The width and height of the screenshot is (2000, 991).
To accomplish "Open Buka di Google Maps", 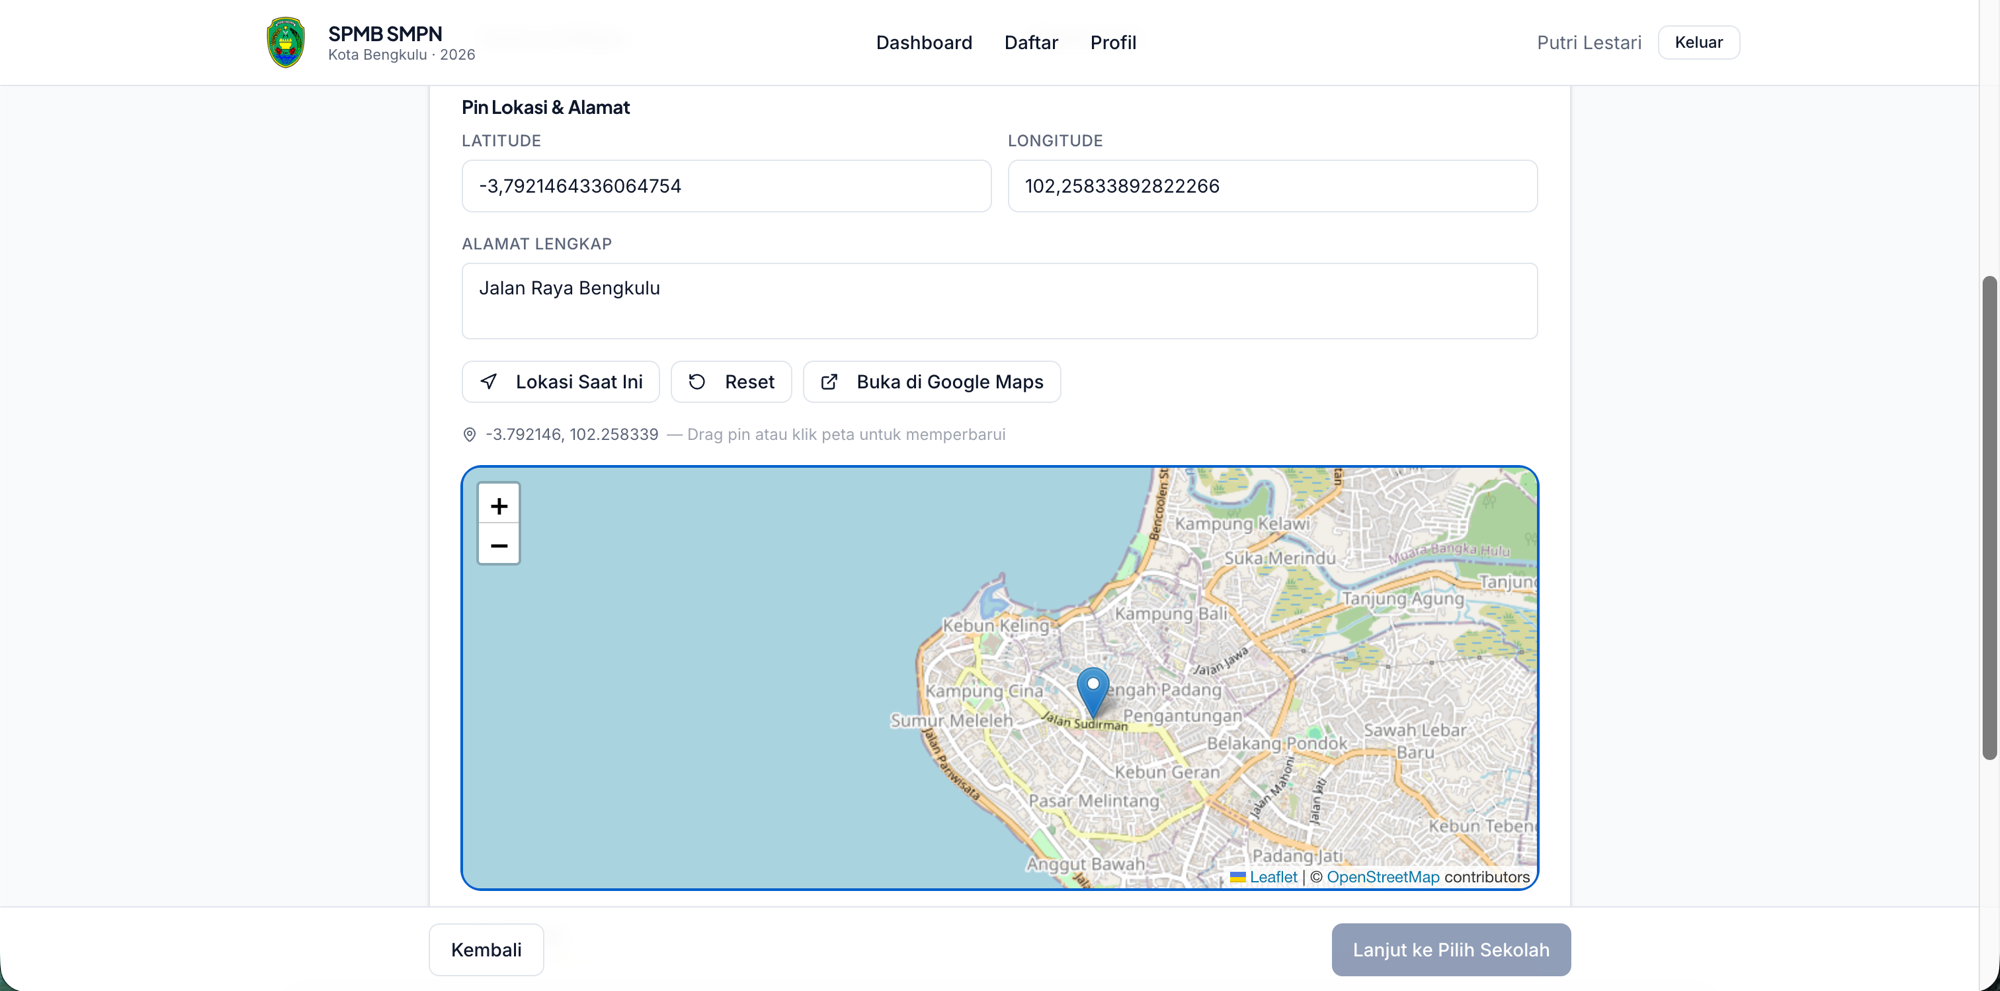I will point(932,382).
